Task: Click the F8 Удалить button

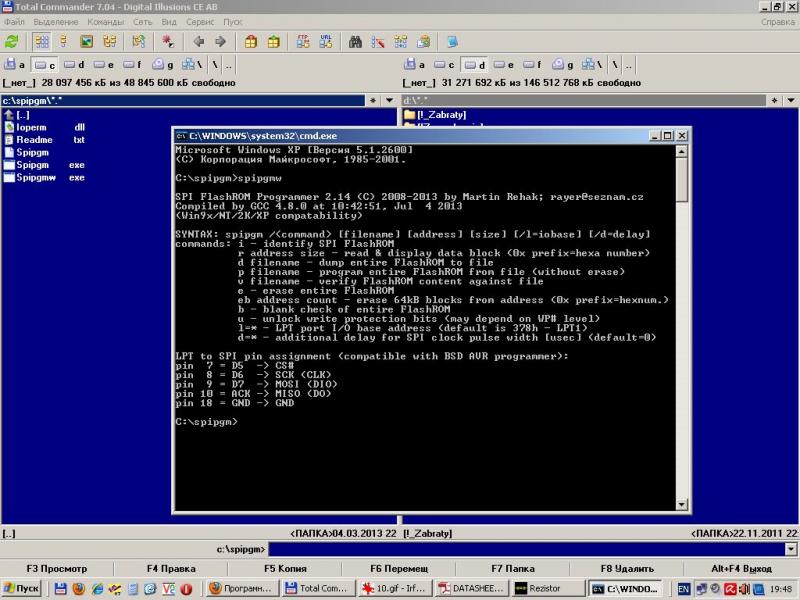Action: click(627, 568)
